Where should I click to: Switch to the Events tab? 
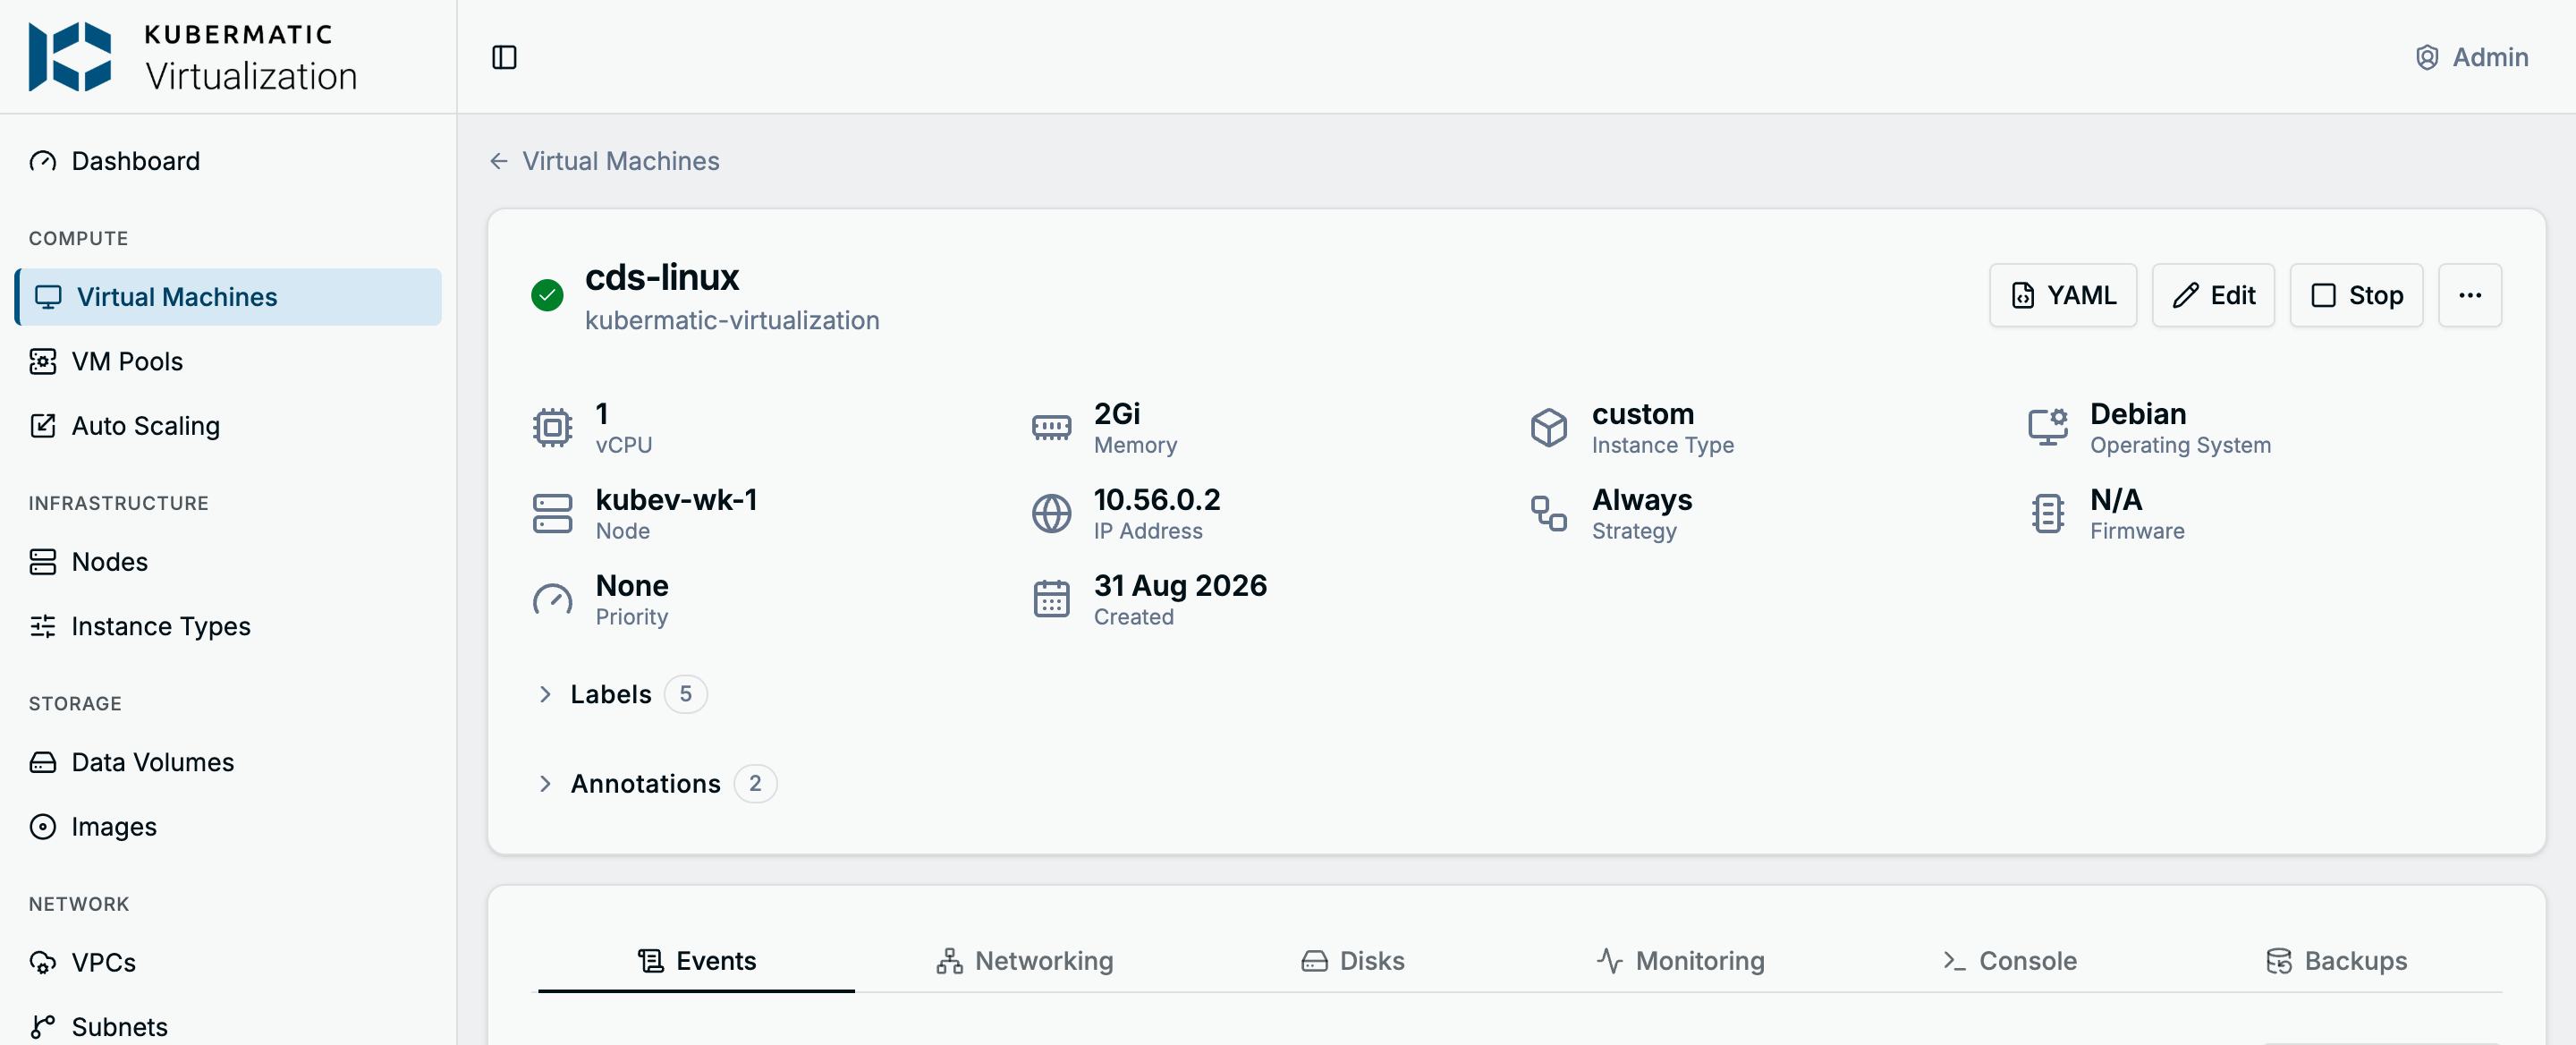coord(696,961)
